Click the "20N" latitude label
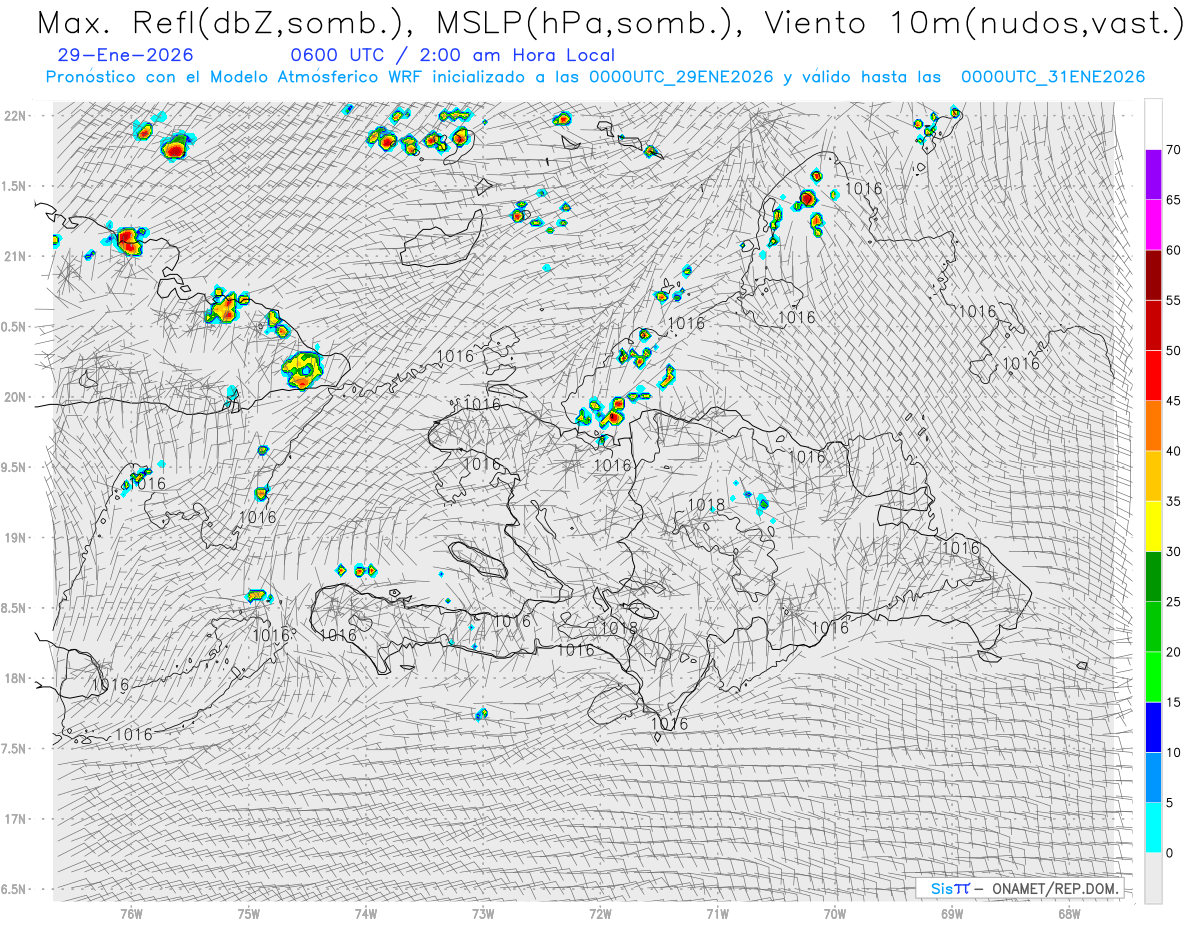1200x927 pixels. 16,397
